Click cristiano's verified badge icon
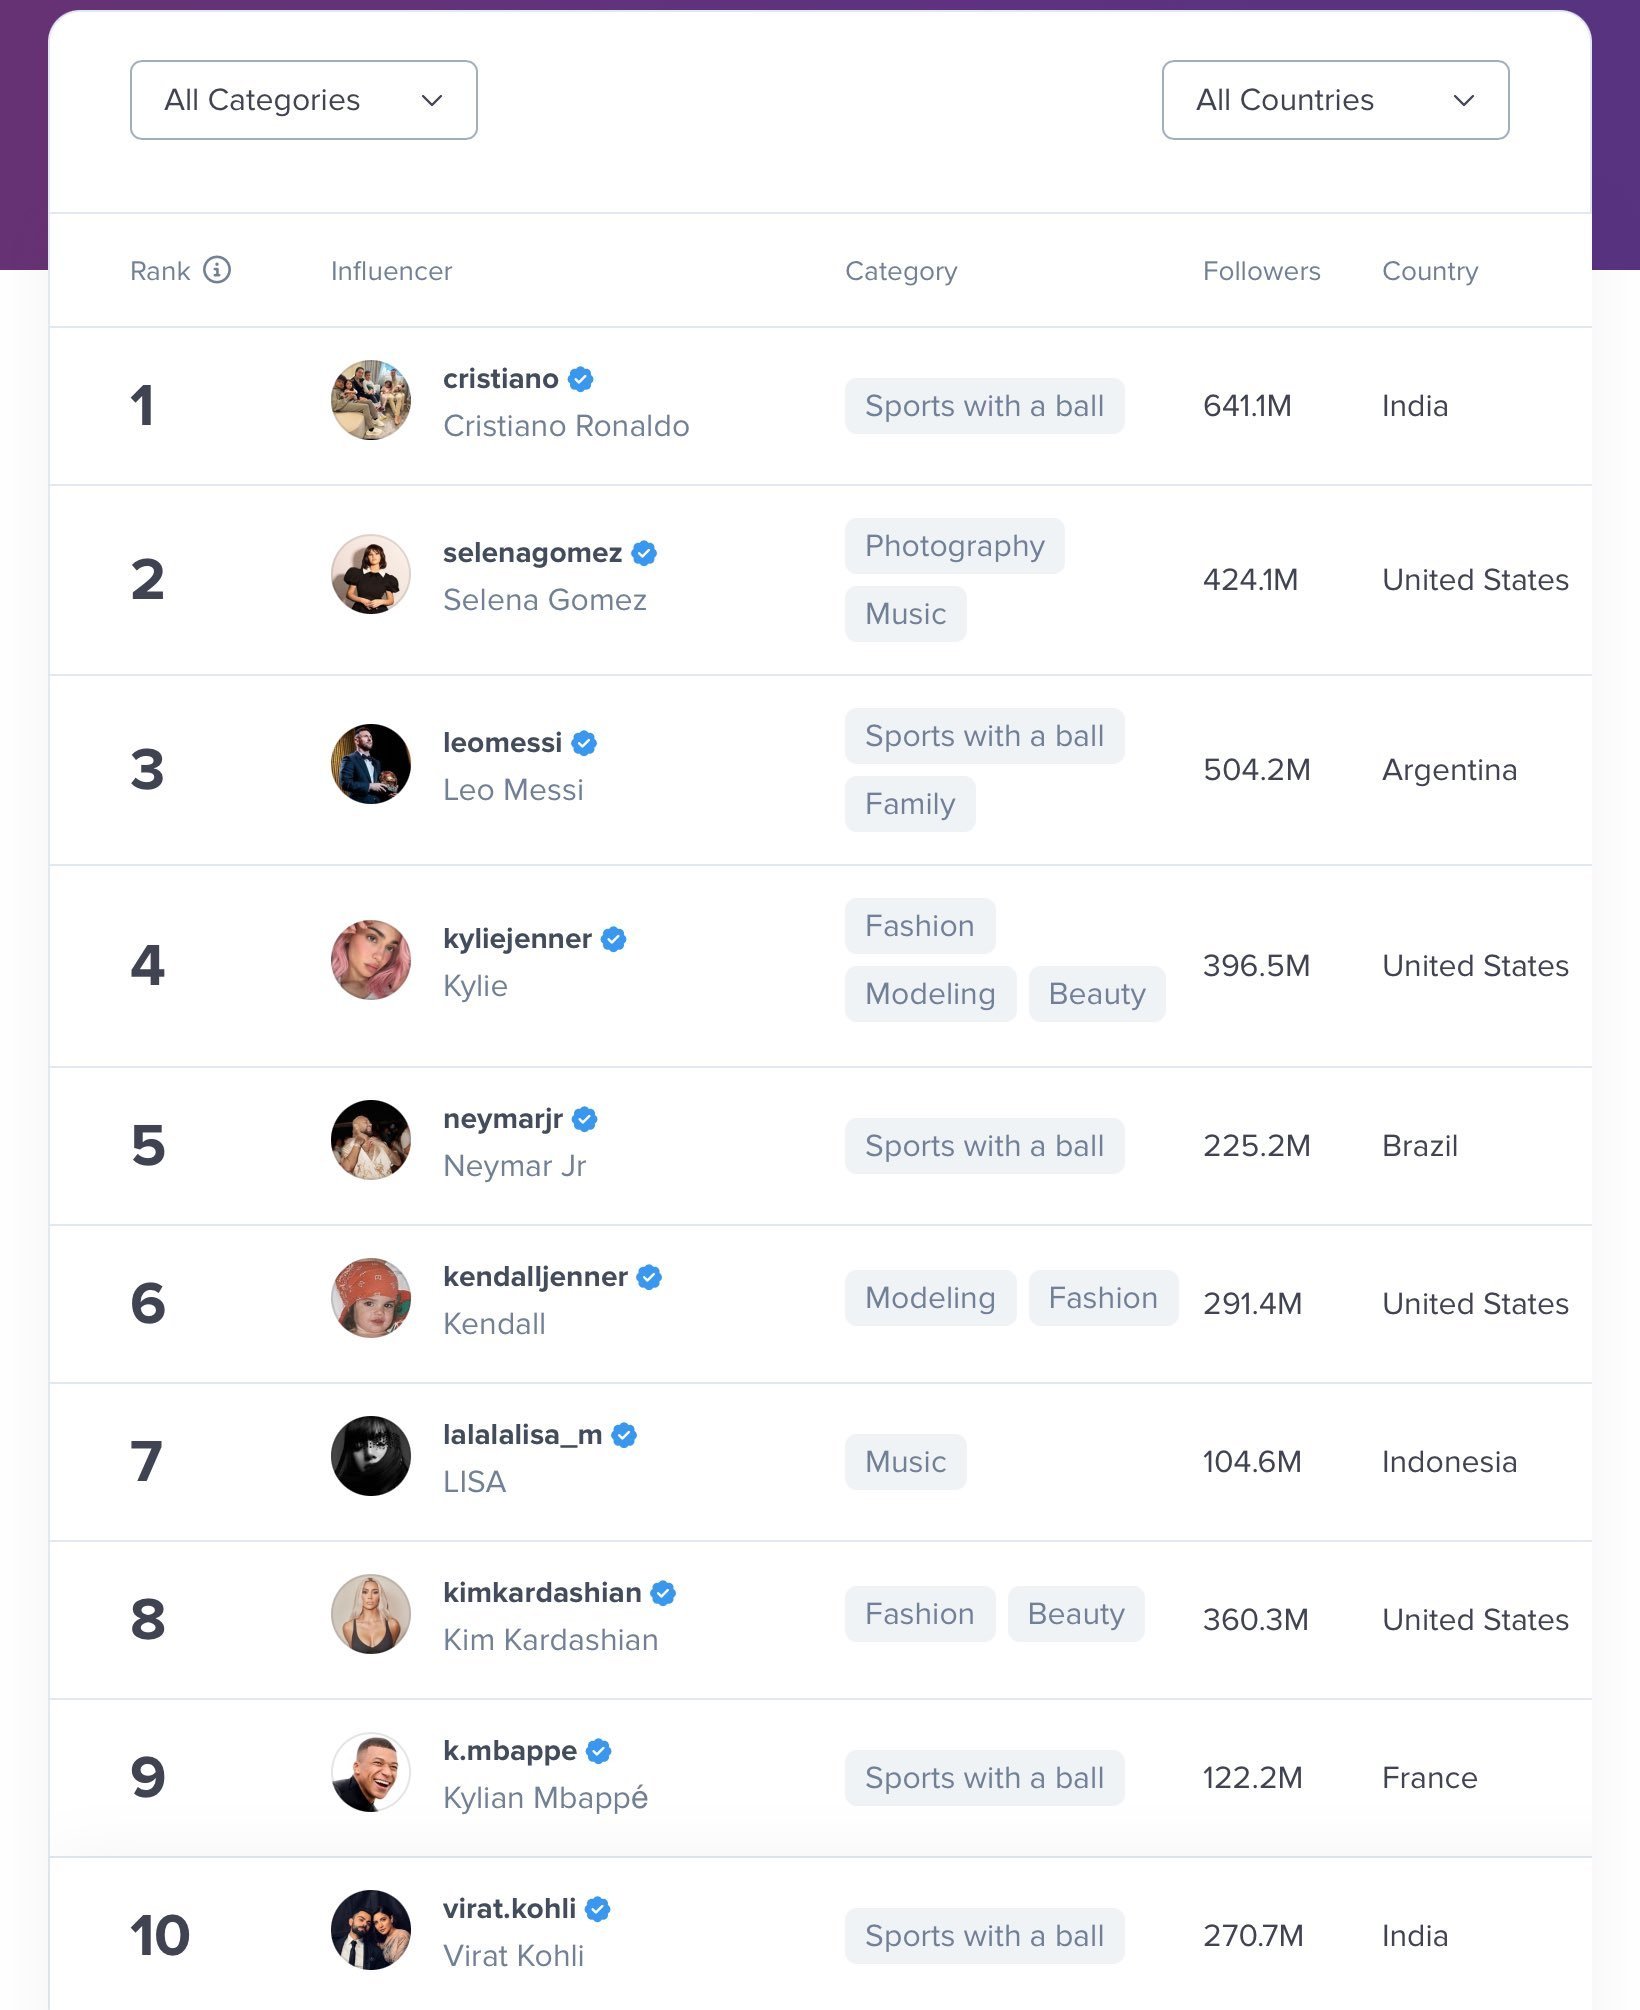The width and height of the screenshot is (1640, 2010). [581, 379]
